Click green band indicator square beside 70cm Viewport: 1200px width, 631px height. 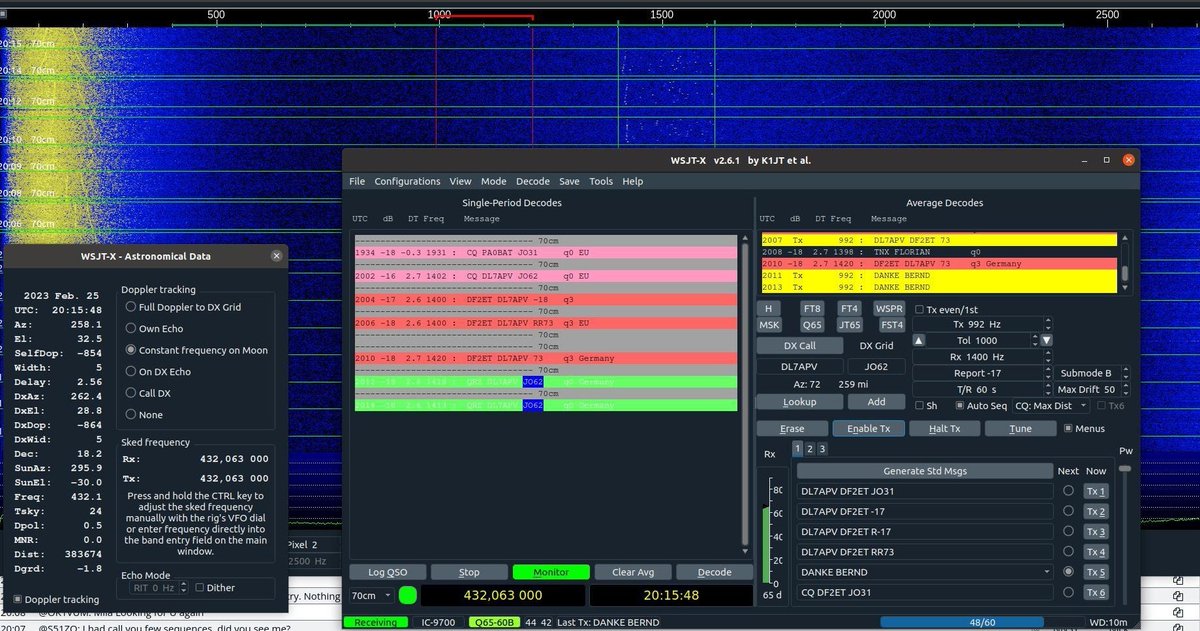point(408,595)
